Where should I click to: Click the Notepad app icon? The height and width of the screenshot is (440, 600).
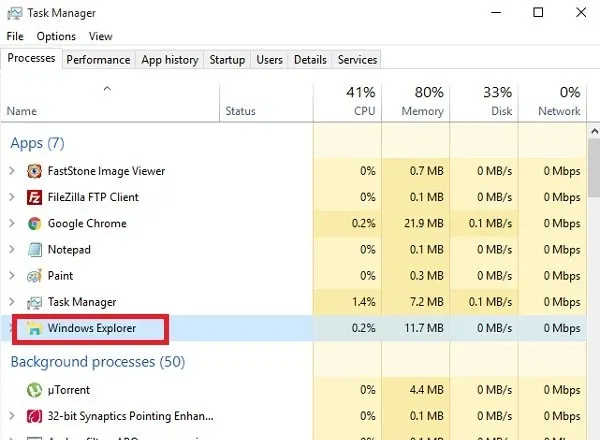pyautogui.click(x=34, y=250)
